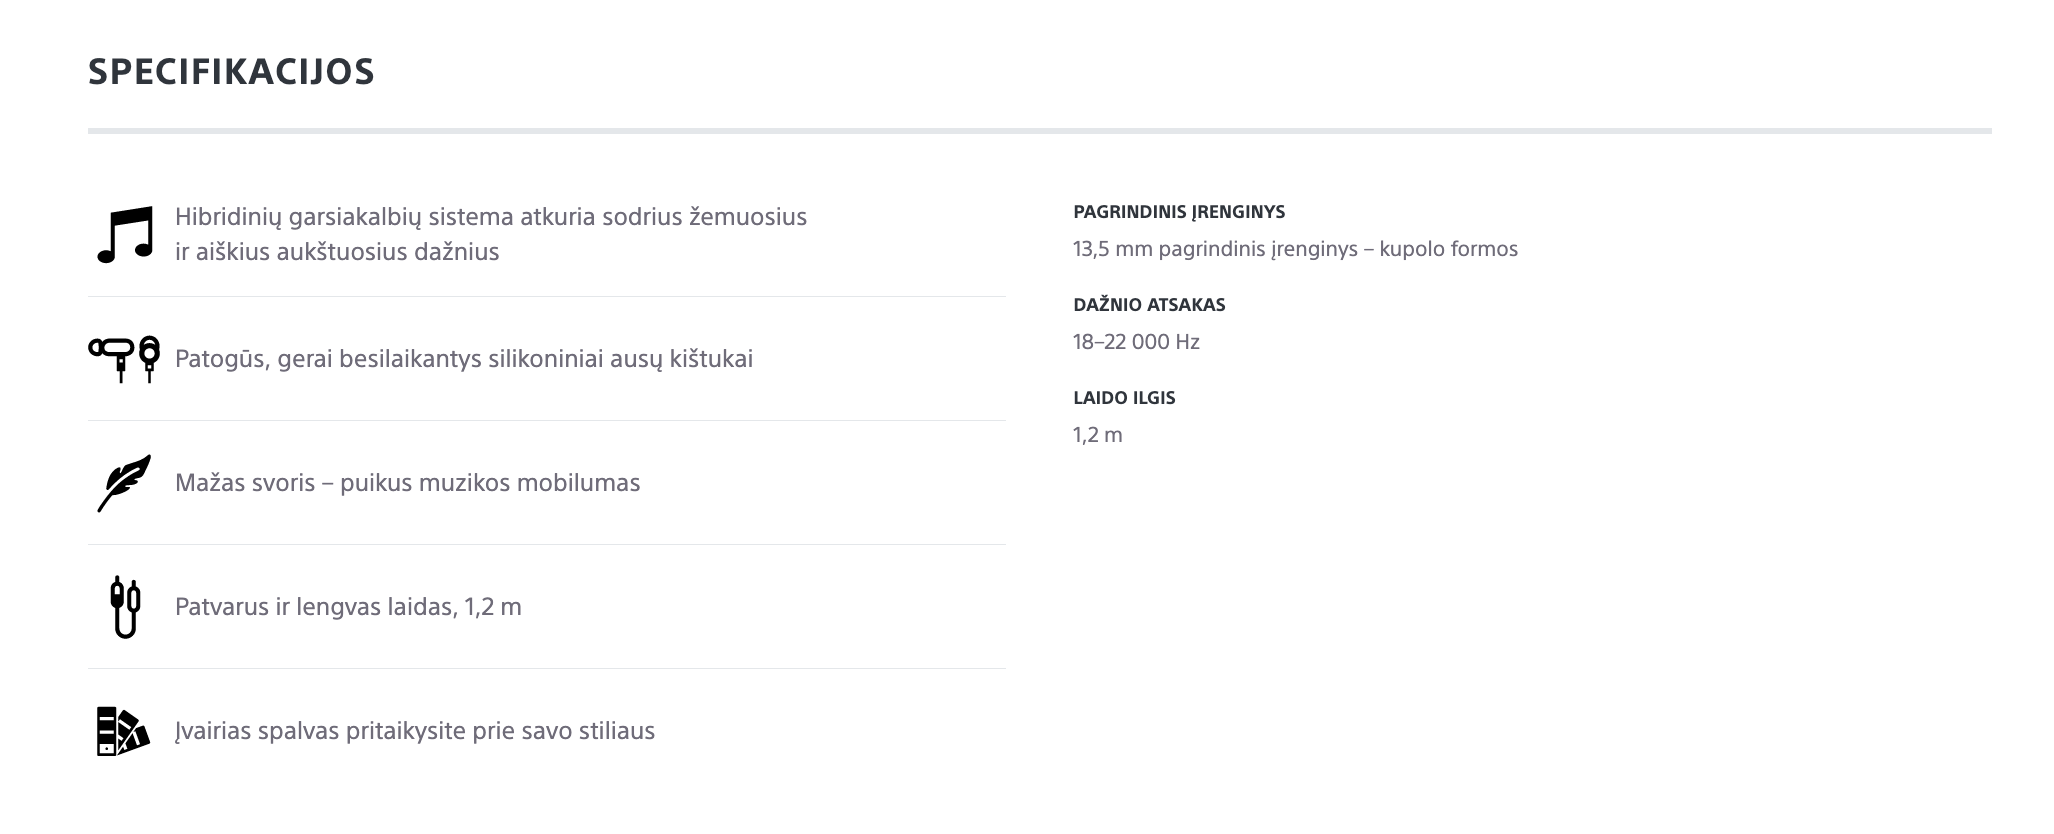This screenshot has width=2054, height=834.
Task: Click 'Mažas svoris – puikus muzikos mobilumas'
Action: 407,483
